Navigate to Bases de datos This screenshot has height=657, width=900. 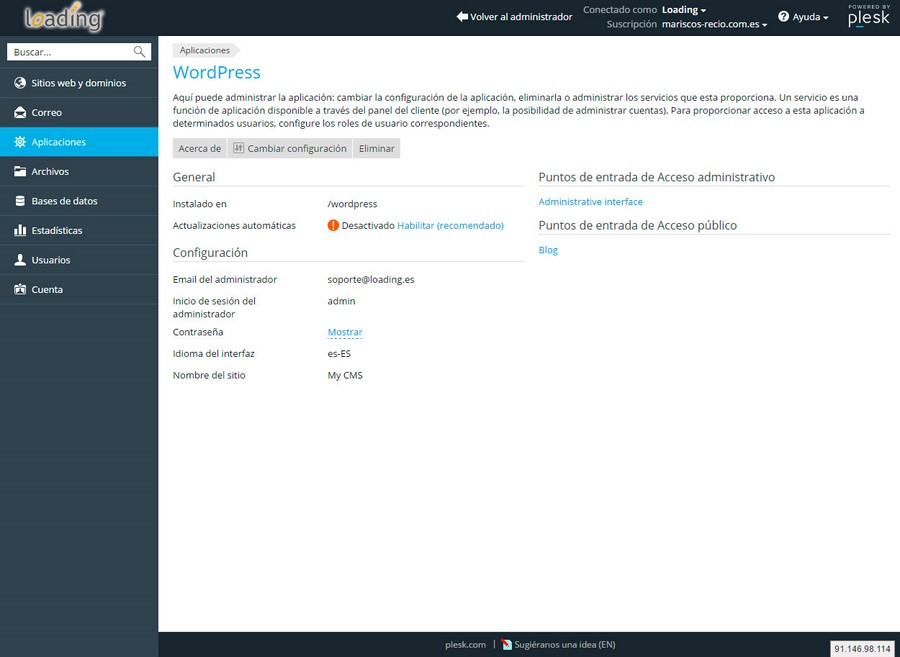pos(79,201)
